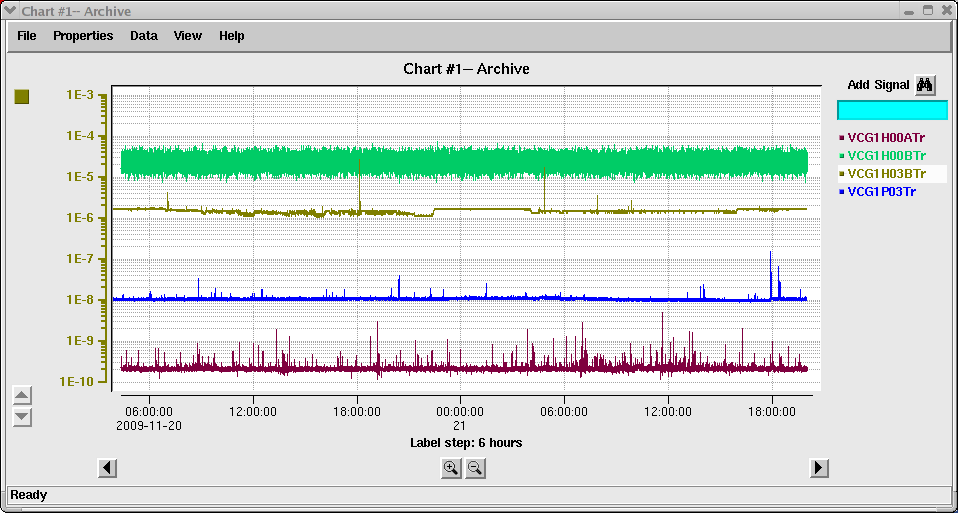Shift the time axis right
Screen dimensions: 958x513
(x=819, y=468)
